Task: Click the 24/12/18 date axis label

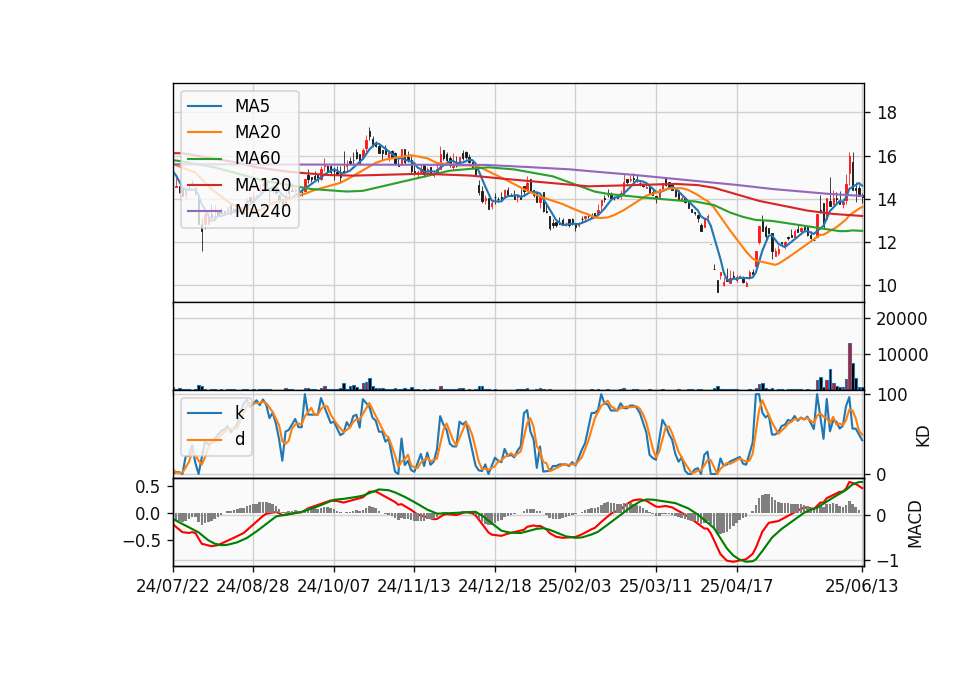Action: 495,586
